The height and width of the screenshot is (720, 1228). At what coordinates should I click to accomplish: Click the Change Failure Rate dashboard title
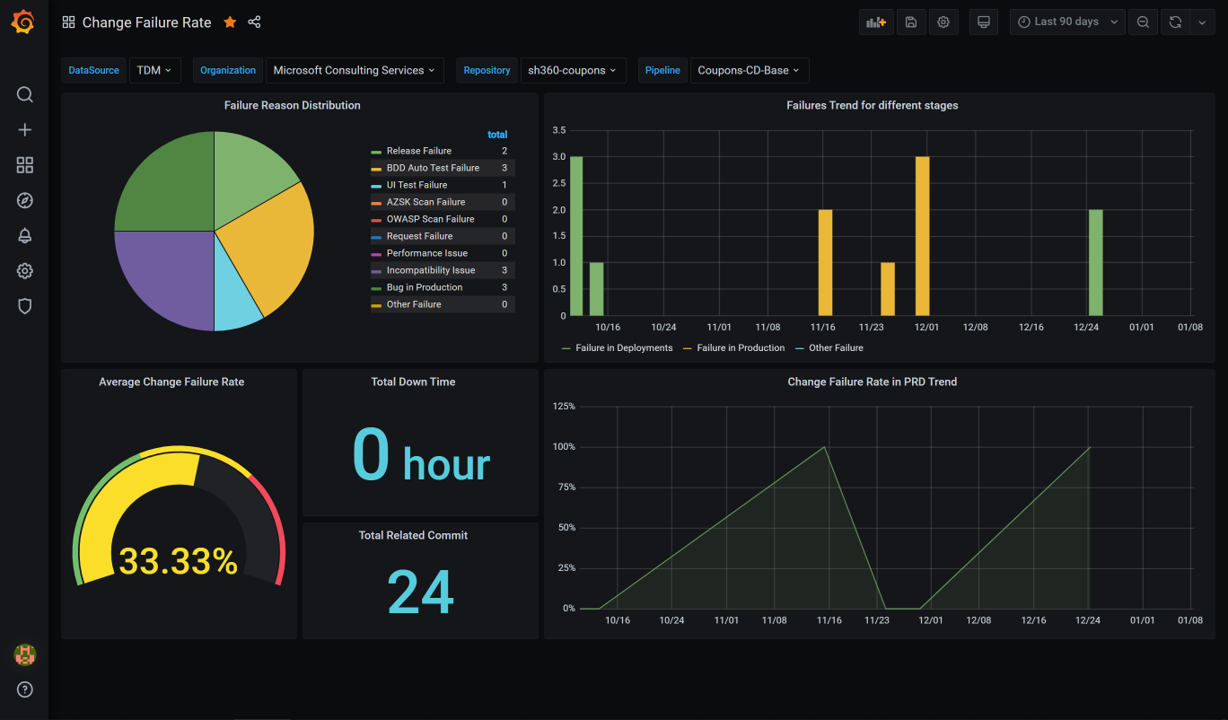[x=147, y=22]
